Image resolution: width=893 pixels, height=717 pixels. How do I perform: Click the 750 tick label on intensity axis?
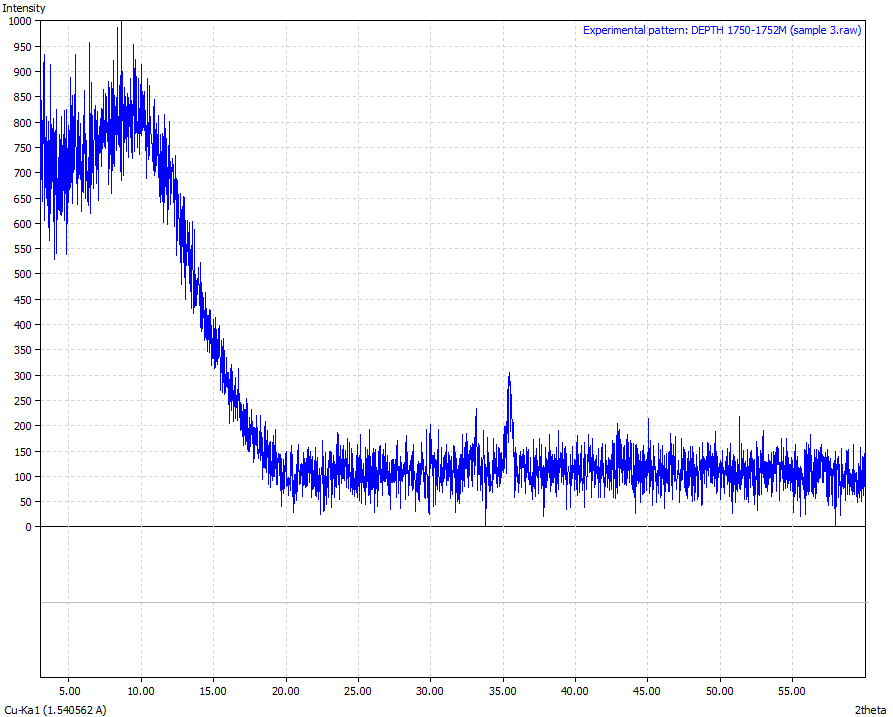pyautogui.click(x=22, y=147)
